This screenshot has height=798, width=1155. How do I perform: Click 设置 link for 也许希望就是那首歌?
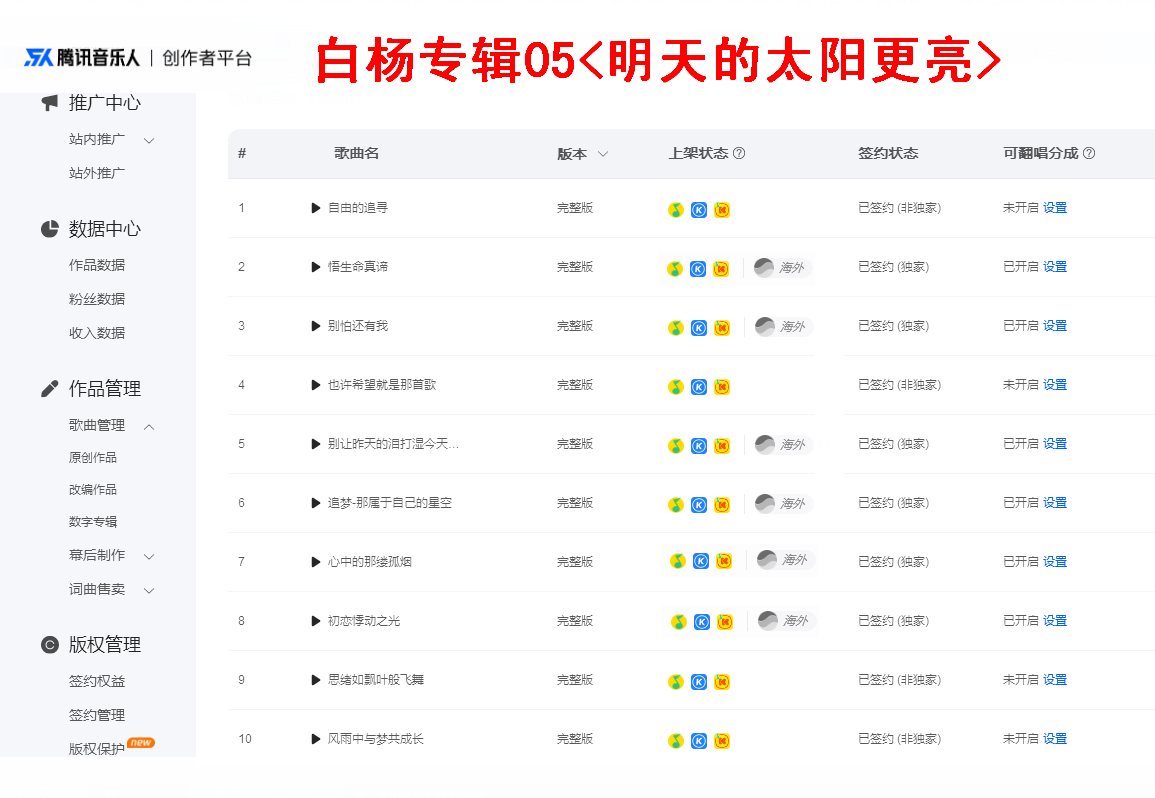(x=1055, y=385)
